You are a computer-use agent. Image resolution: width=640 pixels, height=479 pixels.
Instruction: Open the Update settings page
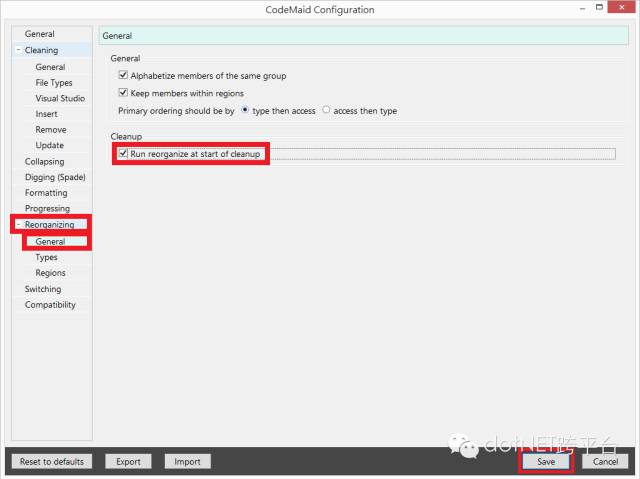point(49,145)
